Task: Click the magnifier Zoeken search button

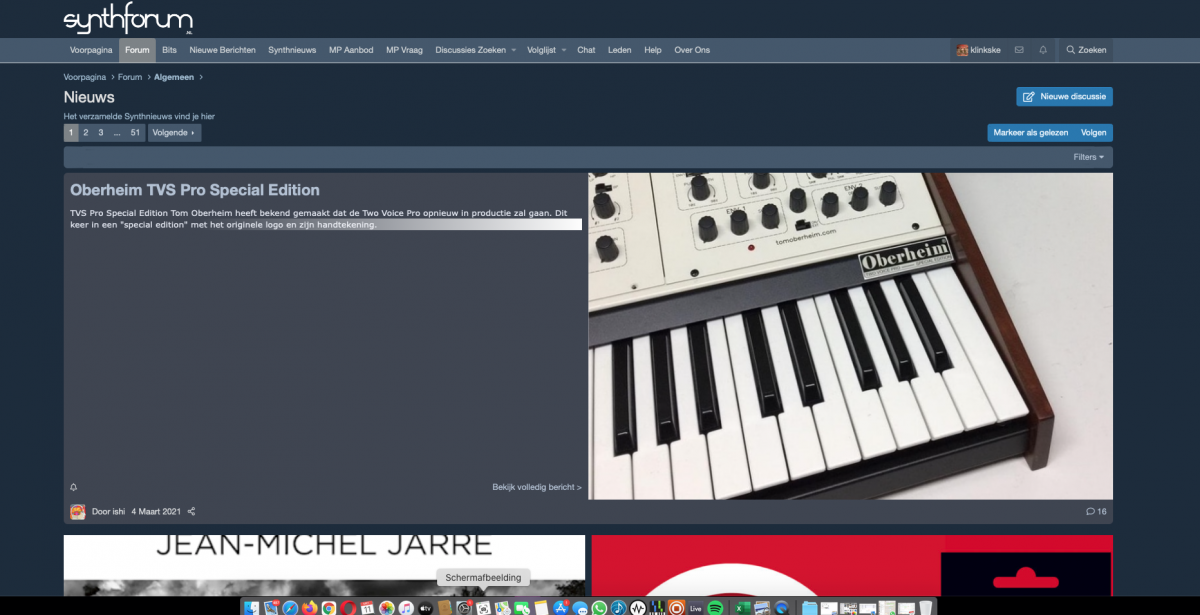Action: [x=1085, y=50]
